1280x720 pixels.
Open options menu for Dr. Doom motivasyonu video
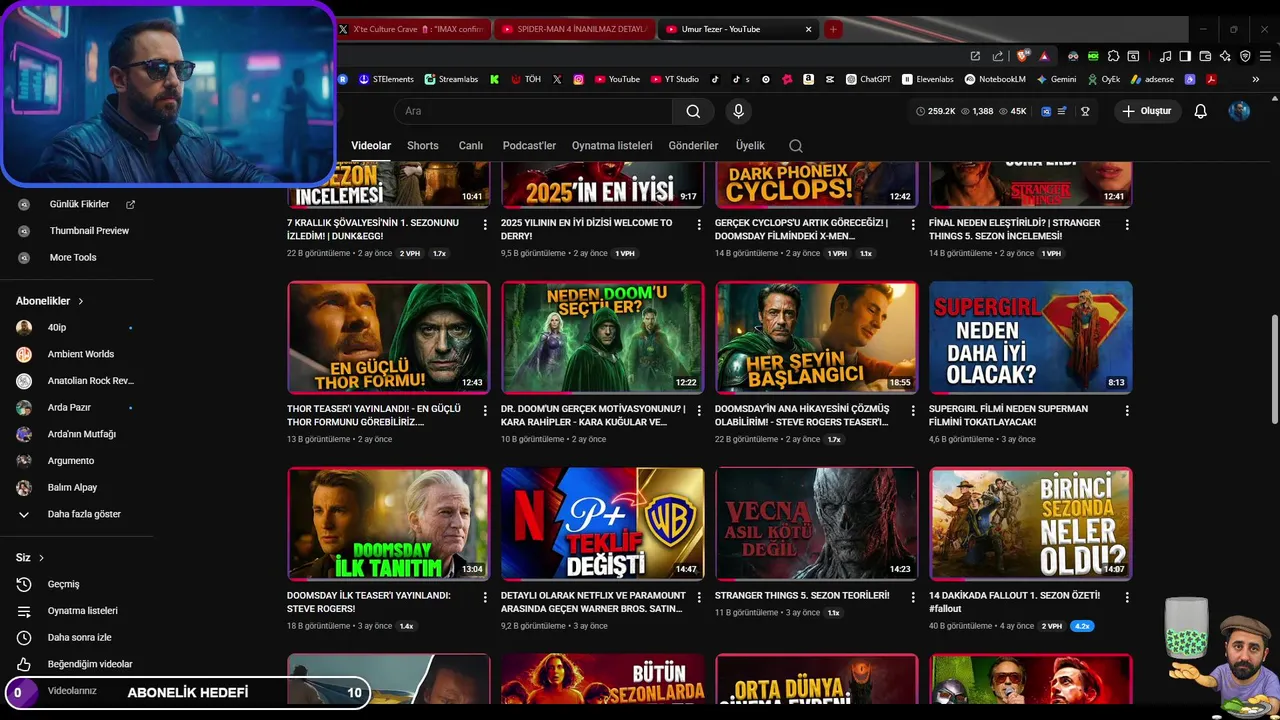coord(699,411)
